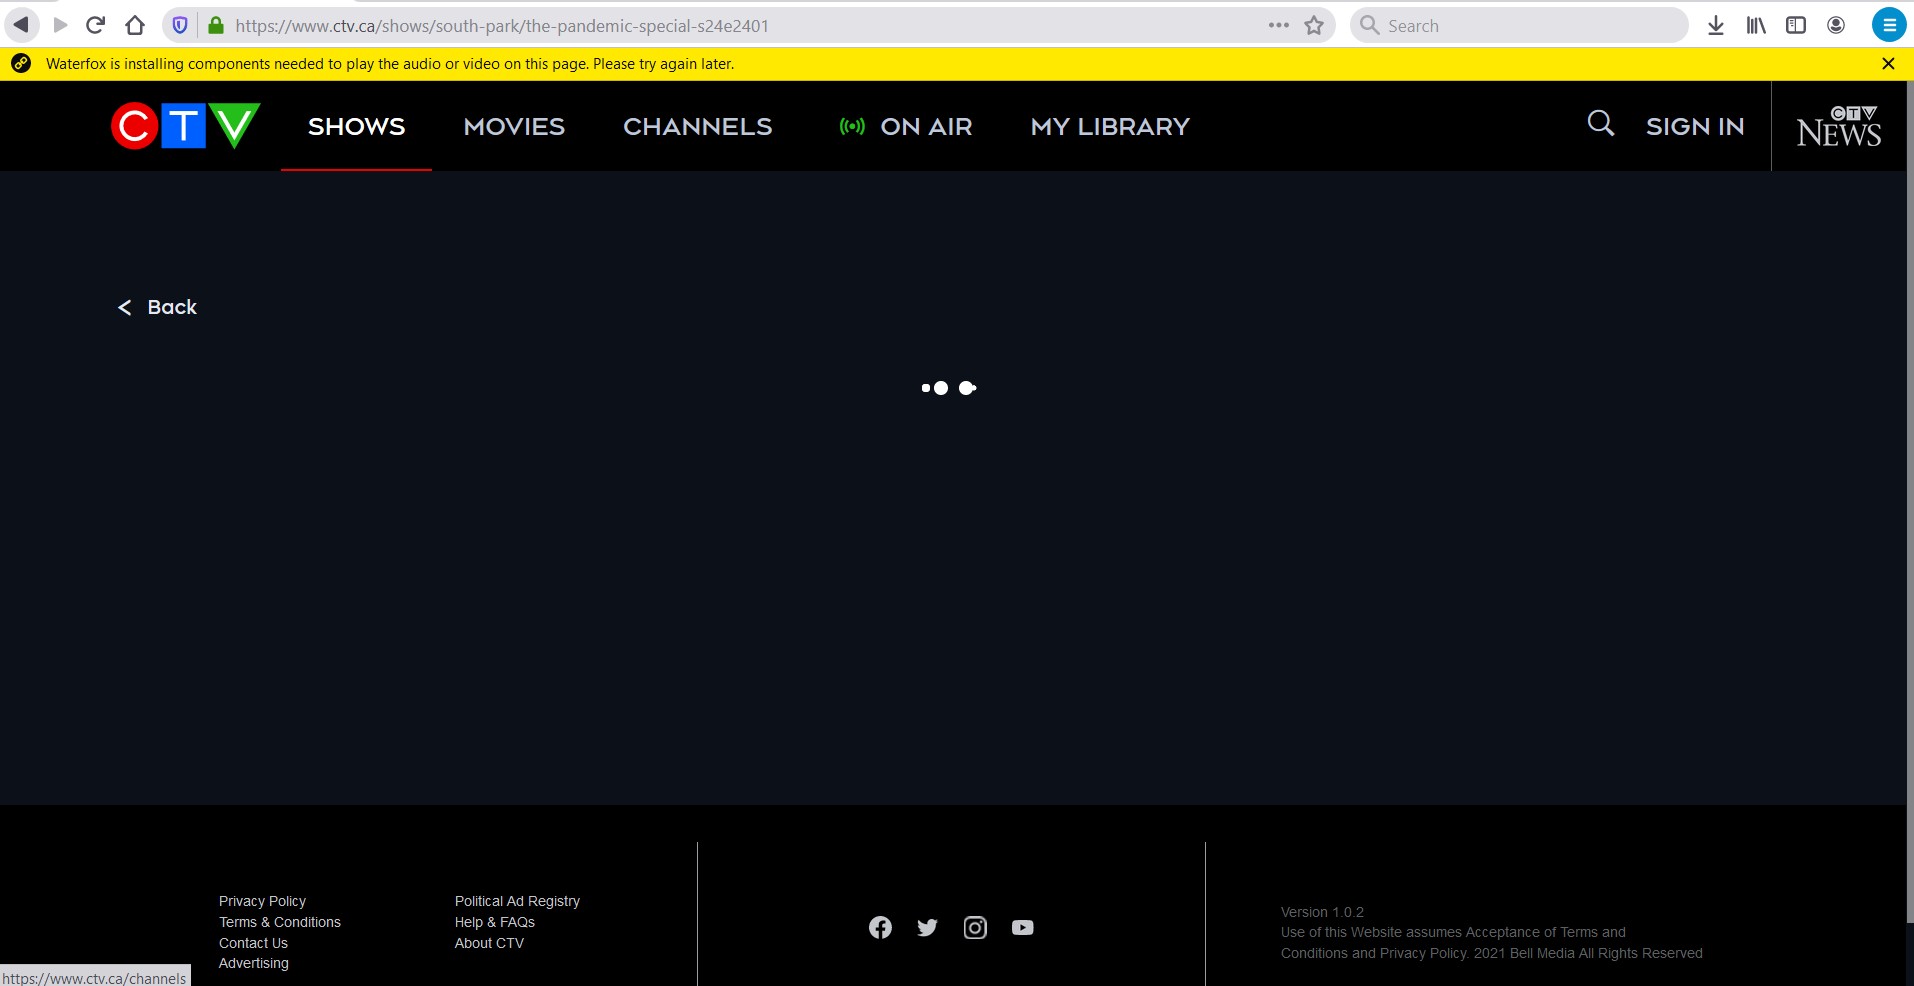Switch to the MOVIES section
The width and height of the screenshot is (1914, 986).
513,126
